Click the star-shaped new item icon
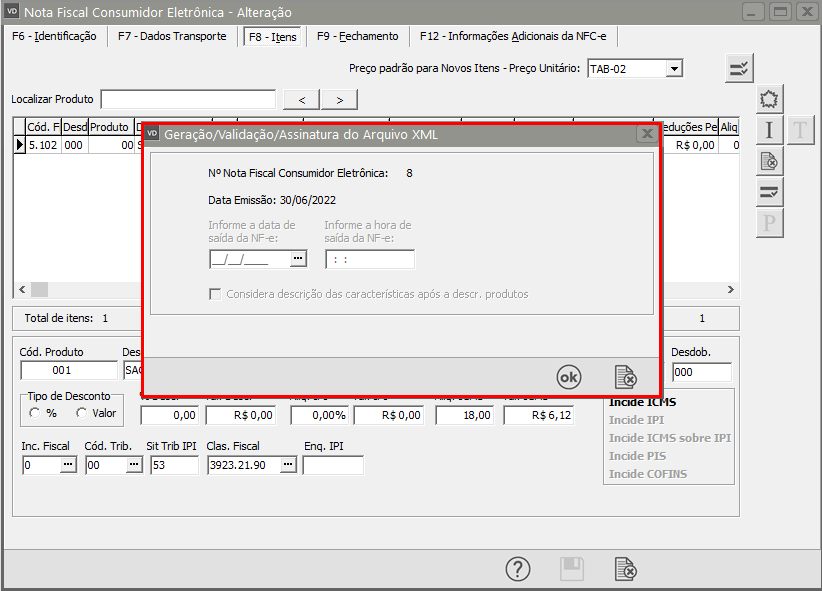 tap(769, 99)
